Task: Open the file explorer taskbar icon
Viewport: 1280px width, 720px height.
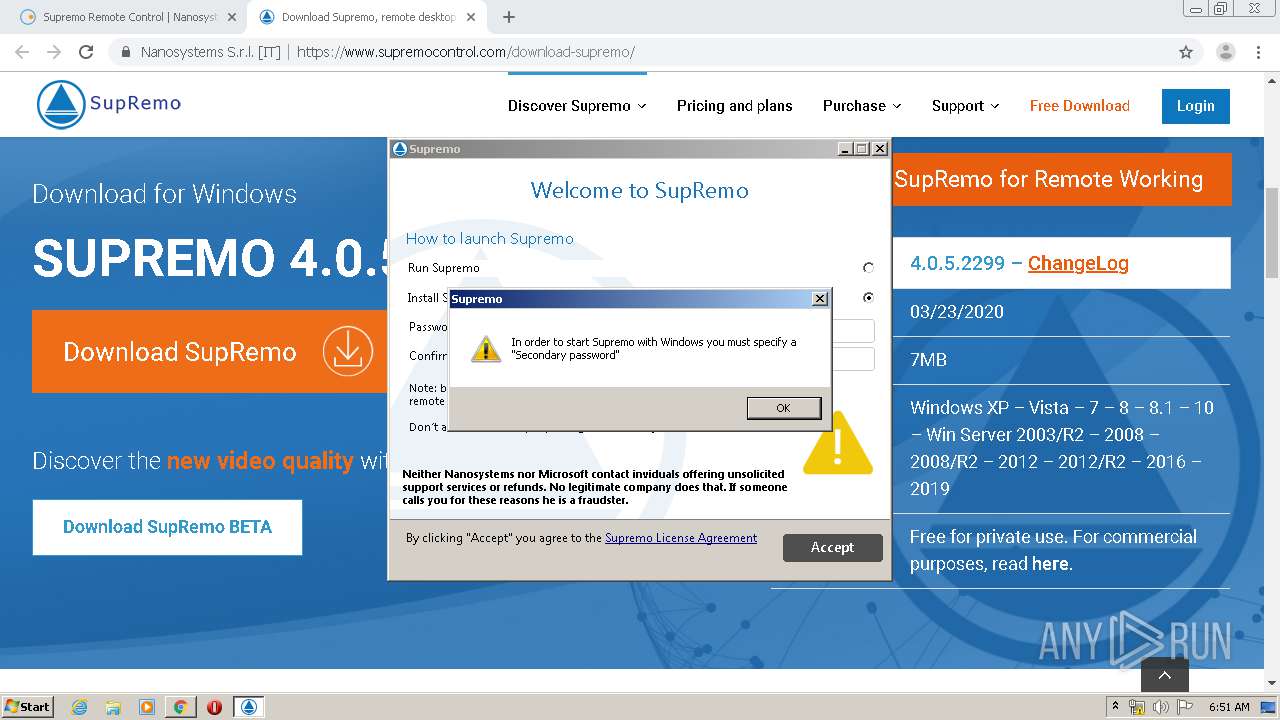Action: tap(113, 707)
